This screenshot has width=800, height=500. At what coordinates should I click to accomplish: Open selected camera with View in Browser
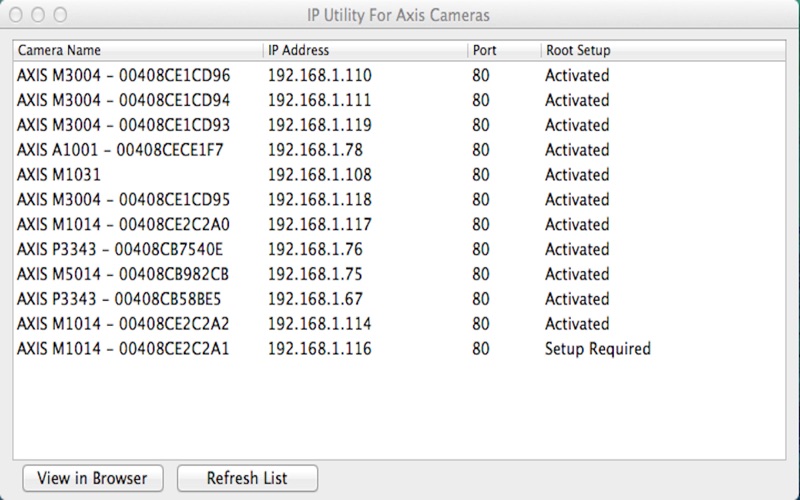pyautogui.click(x=93, y=478)
